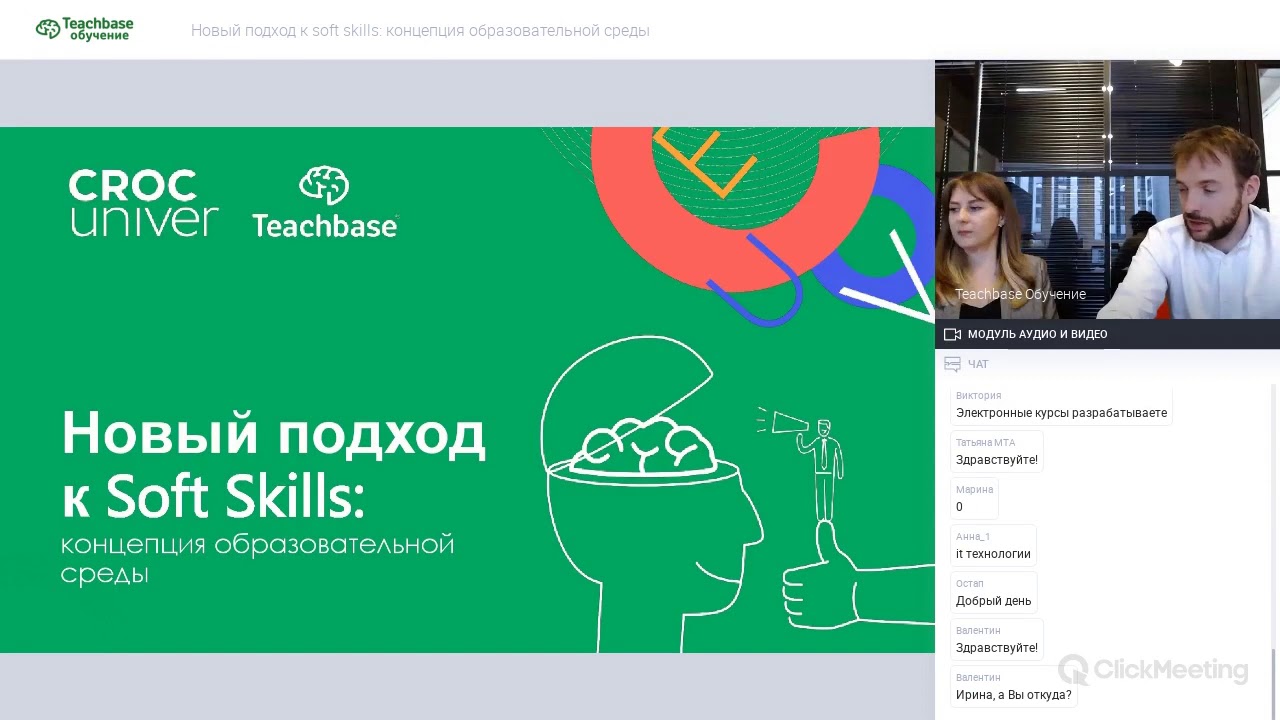Click the chat icon beside ЧАТ
Screen dimensions: 1280x720
[952, 364]
